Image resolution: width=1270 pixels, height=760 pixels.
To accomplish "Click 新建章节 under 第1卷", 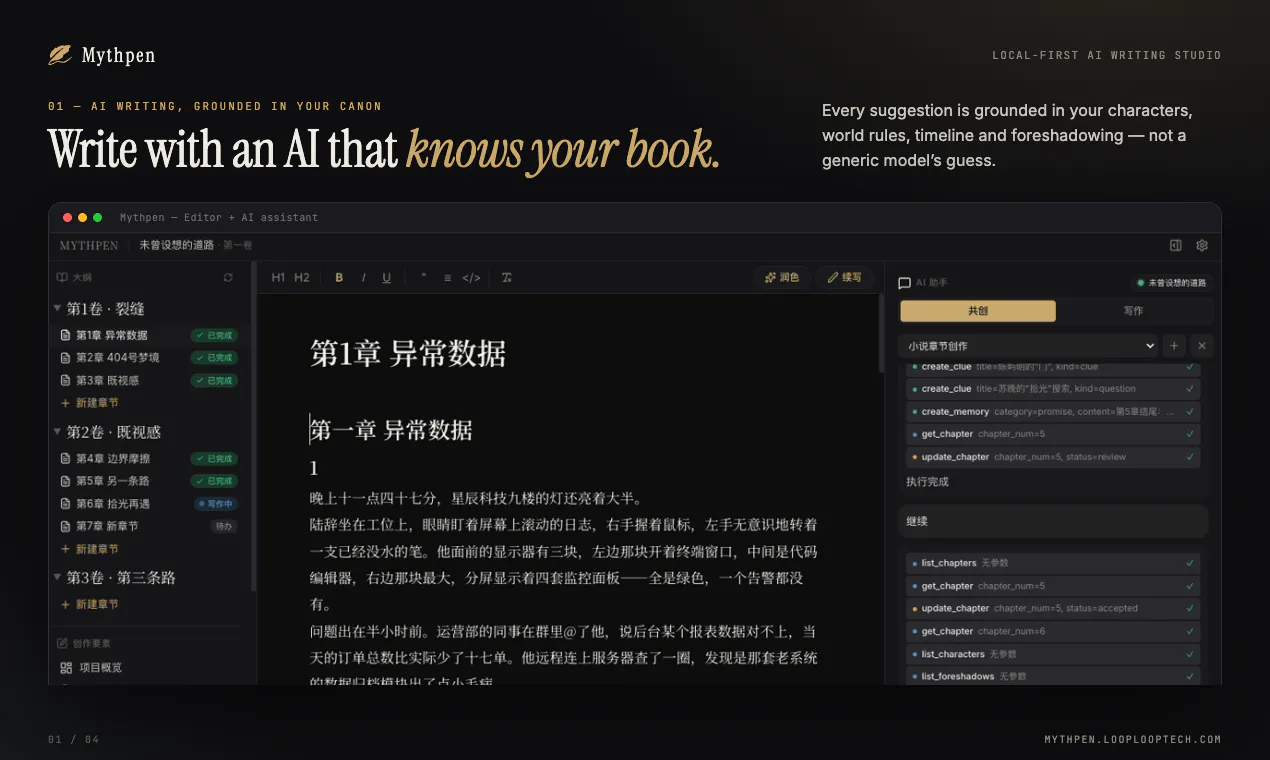I will (x=90, y=403).
